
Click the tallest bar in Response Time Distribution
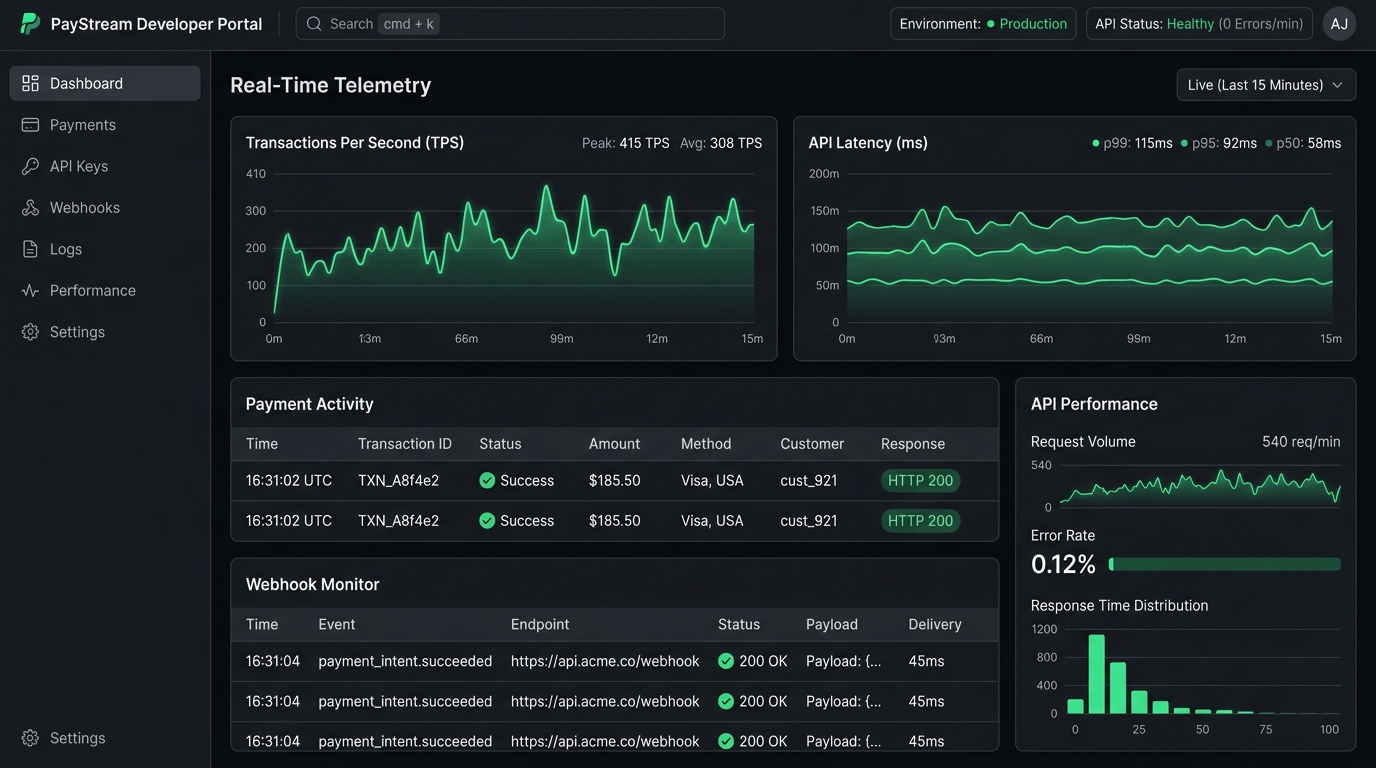coord(1097,674)
